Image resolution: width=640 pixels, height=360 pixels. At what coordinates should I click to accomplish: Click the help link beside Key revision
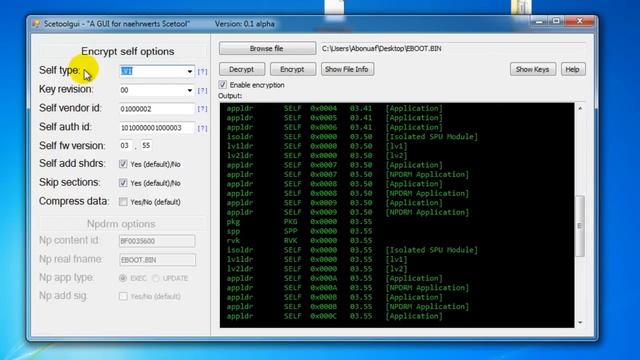tap(202, 90)
